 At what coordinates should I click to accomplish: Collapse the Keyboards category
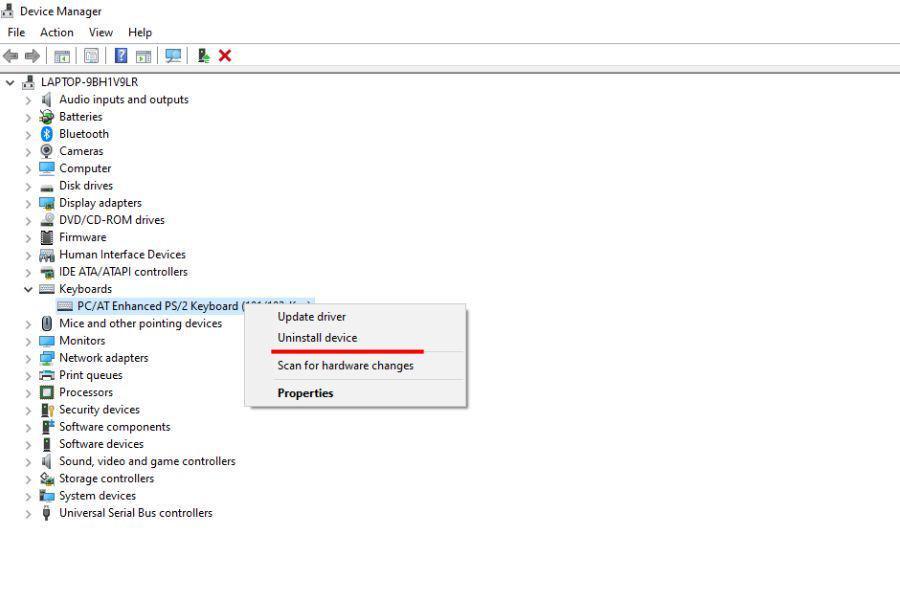click(28, 289)
